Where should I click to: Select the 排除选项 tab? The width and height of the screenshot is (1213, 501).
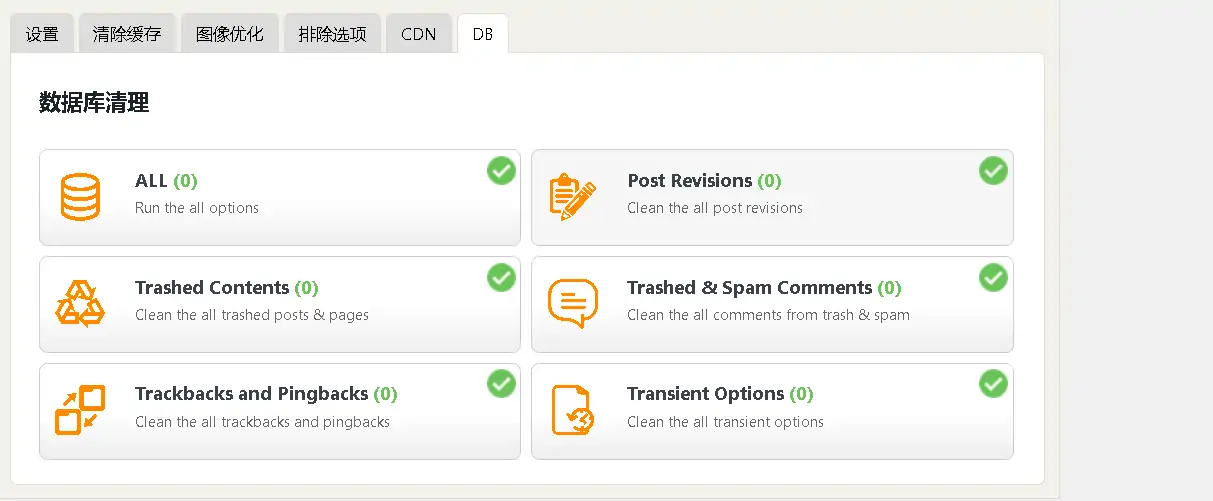pyautogui.click(x=332, y=34)
